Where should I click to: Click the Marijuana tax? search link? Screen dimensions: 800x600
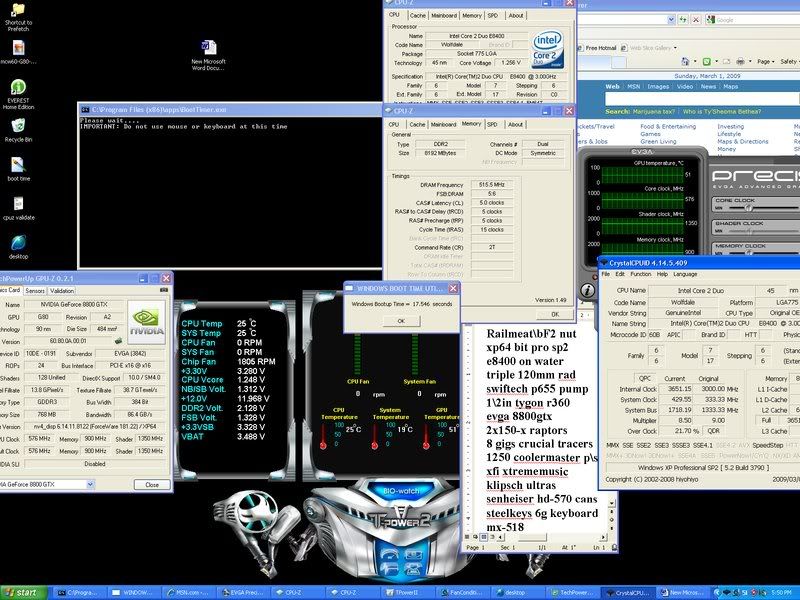click(x=654, y=111)
